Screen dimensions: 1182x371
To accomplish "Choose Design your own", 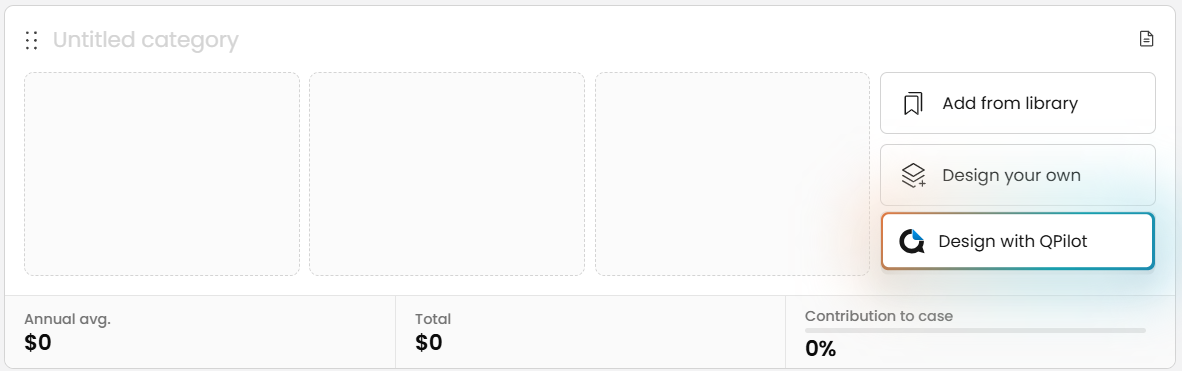I will [x=1018, y=175].
